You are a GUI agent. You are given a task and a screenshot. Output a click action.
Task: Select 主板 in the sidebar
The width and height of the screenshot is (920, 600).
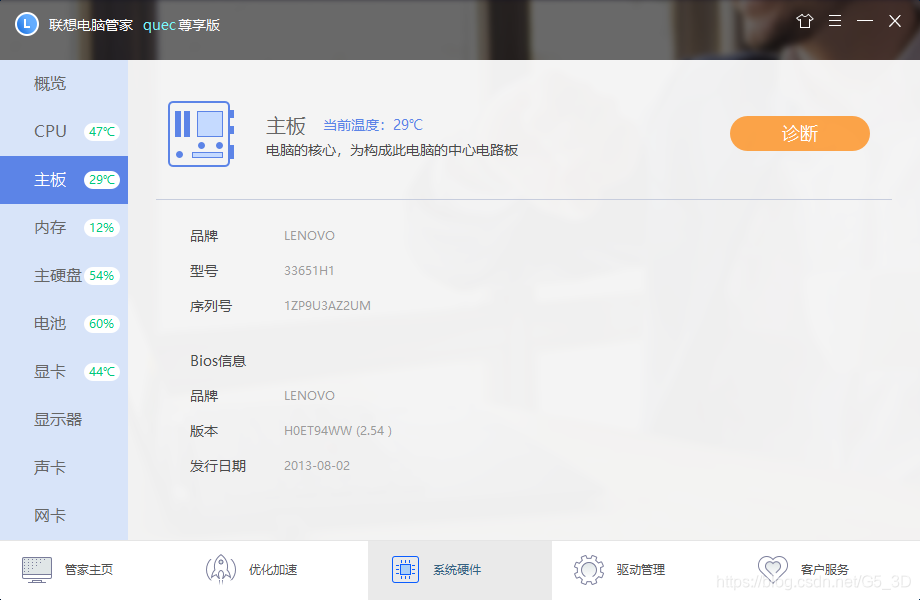64,179
